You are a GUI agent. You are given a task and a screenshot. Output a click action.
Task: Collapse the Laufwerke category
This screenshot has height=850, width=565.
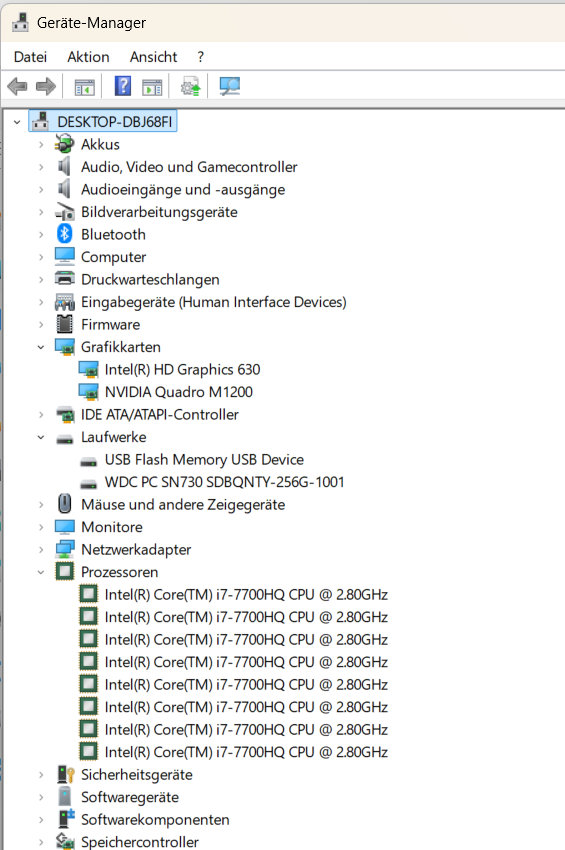[x=41, y=437]
